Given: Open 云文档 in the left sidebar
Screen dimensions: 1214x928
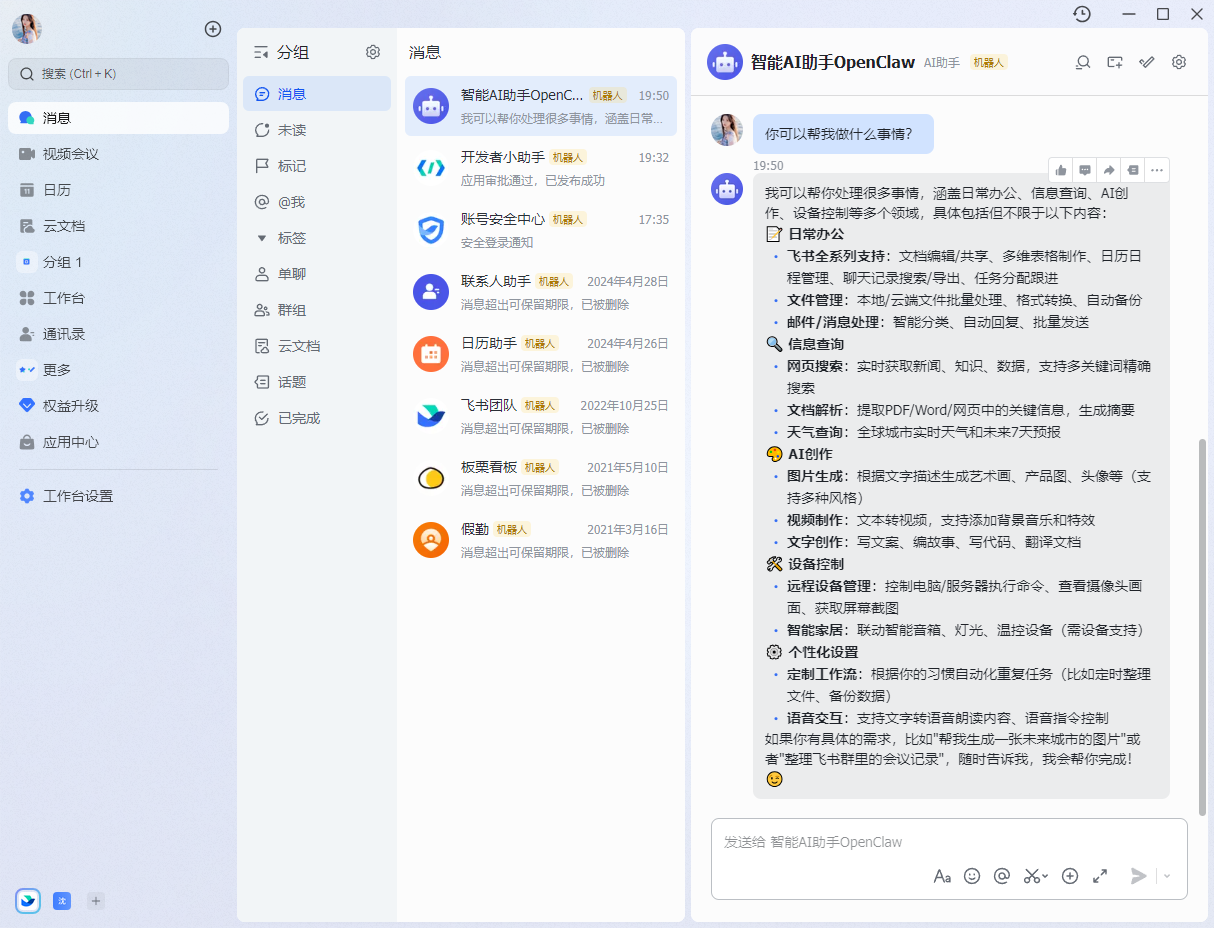Looking at the screenshot, I should (118, 226).
